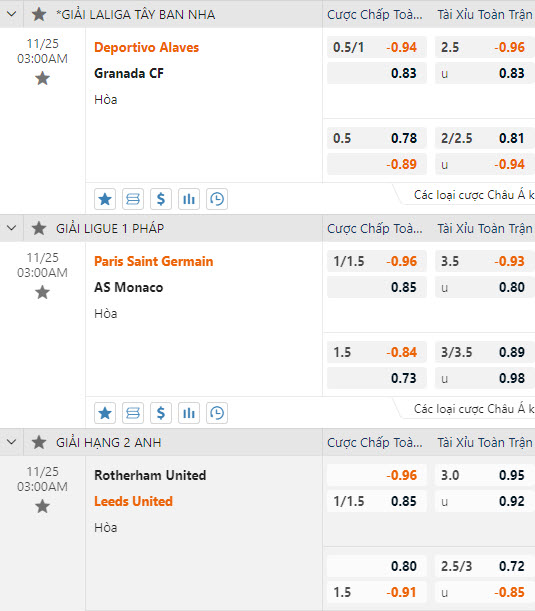The height and width of the screenshot is (611, 535).
Task: Click the blue star button under PSG match
Action: point(105,413)
